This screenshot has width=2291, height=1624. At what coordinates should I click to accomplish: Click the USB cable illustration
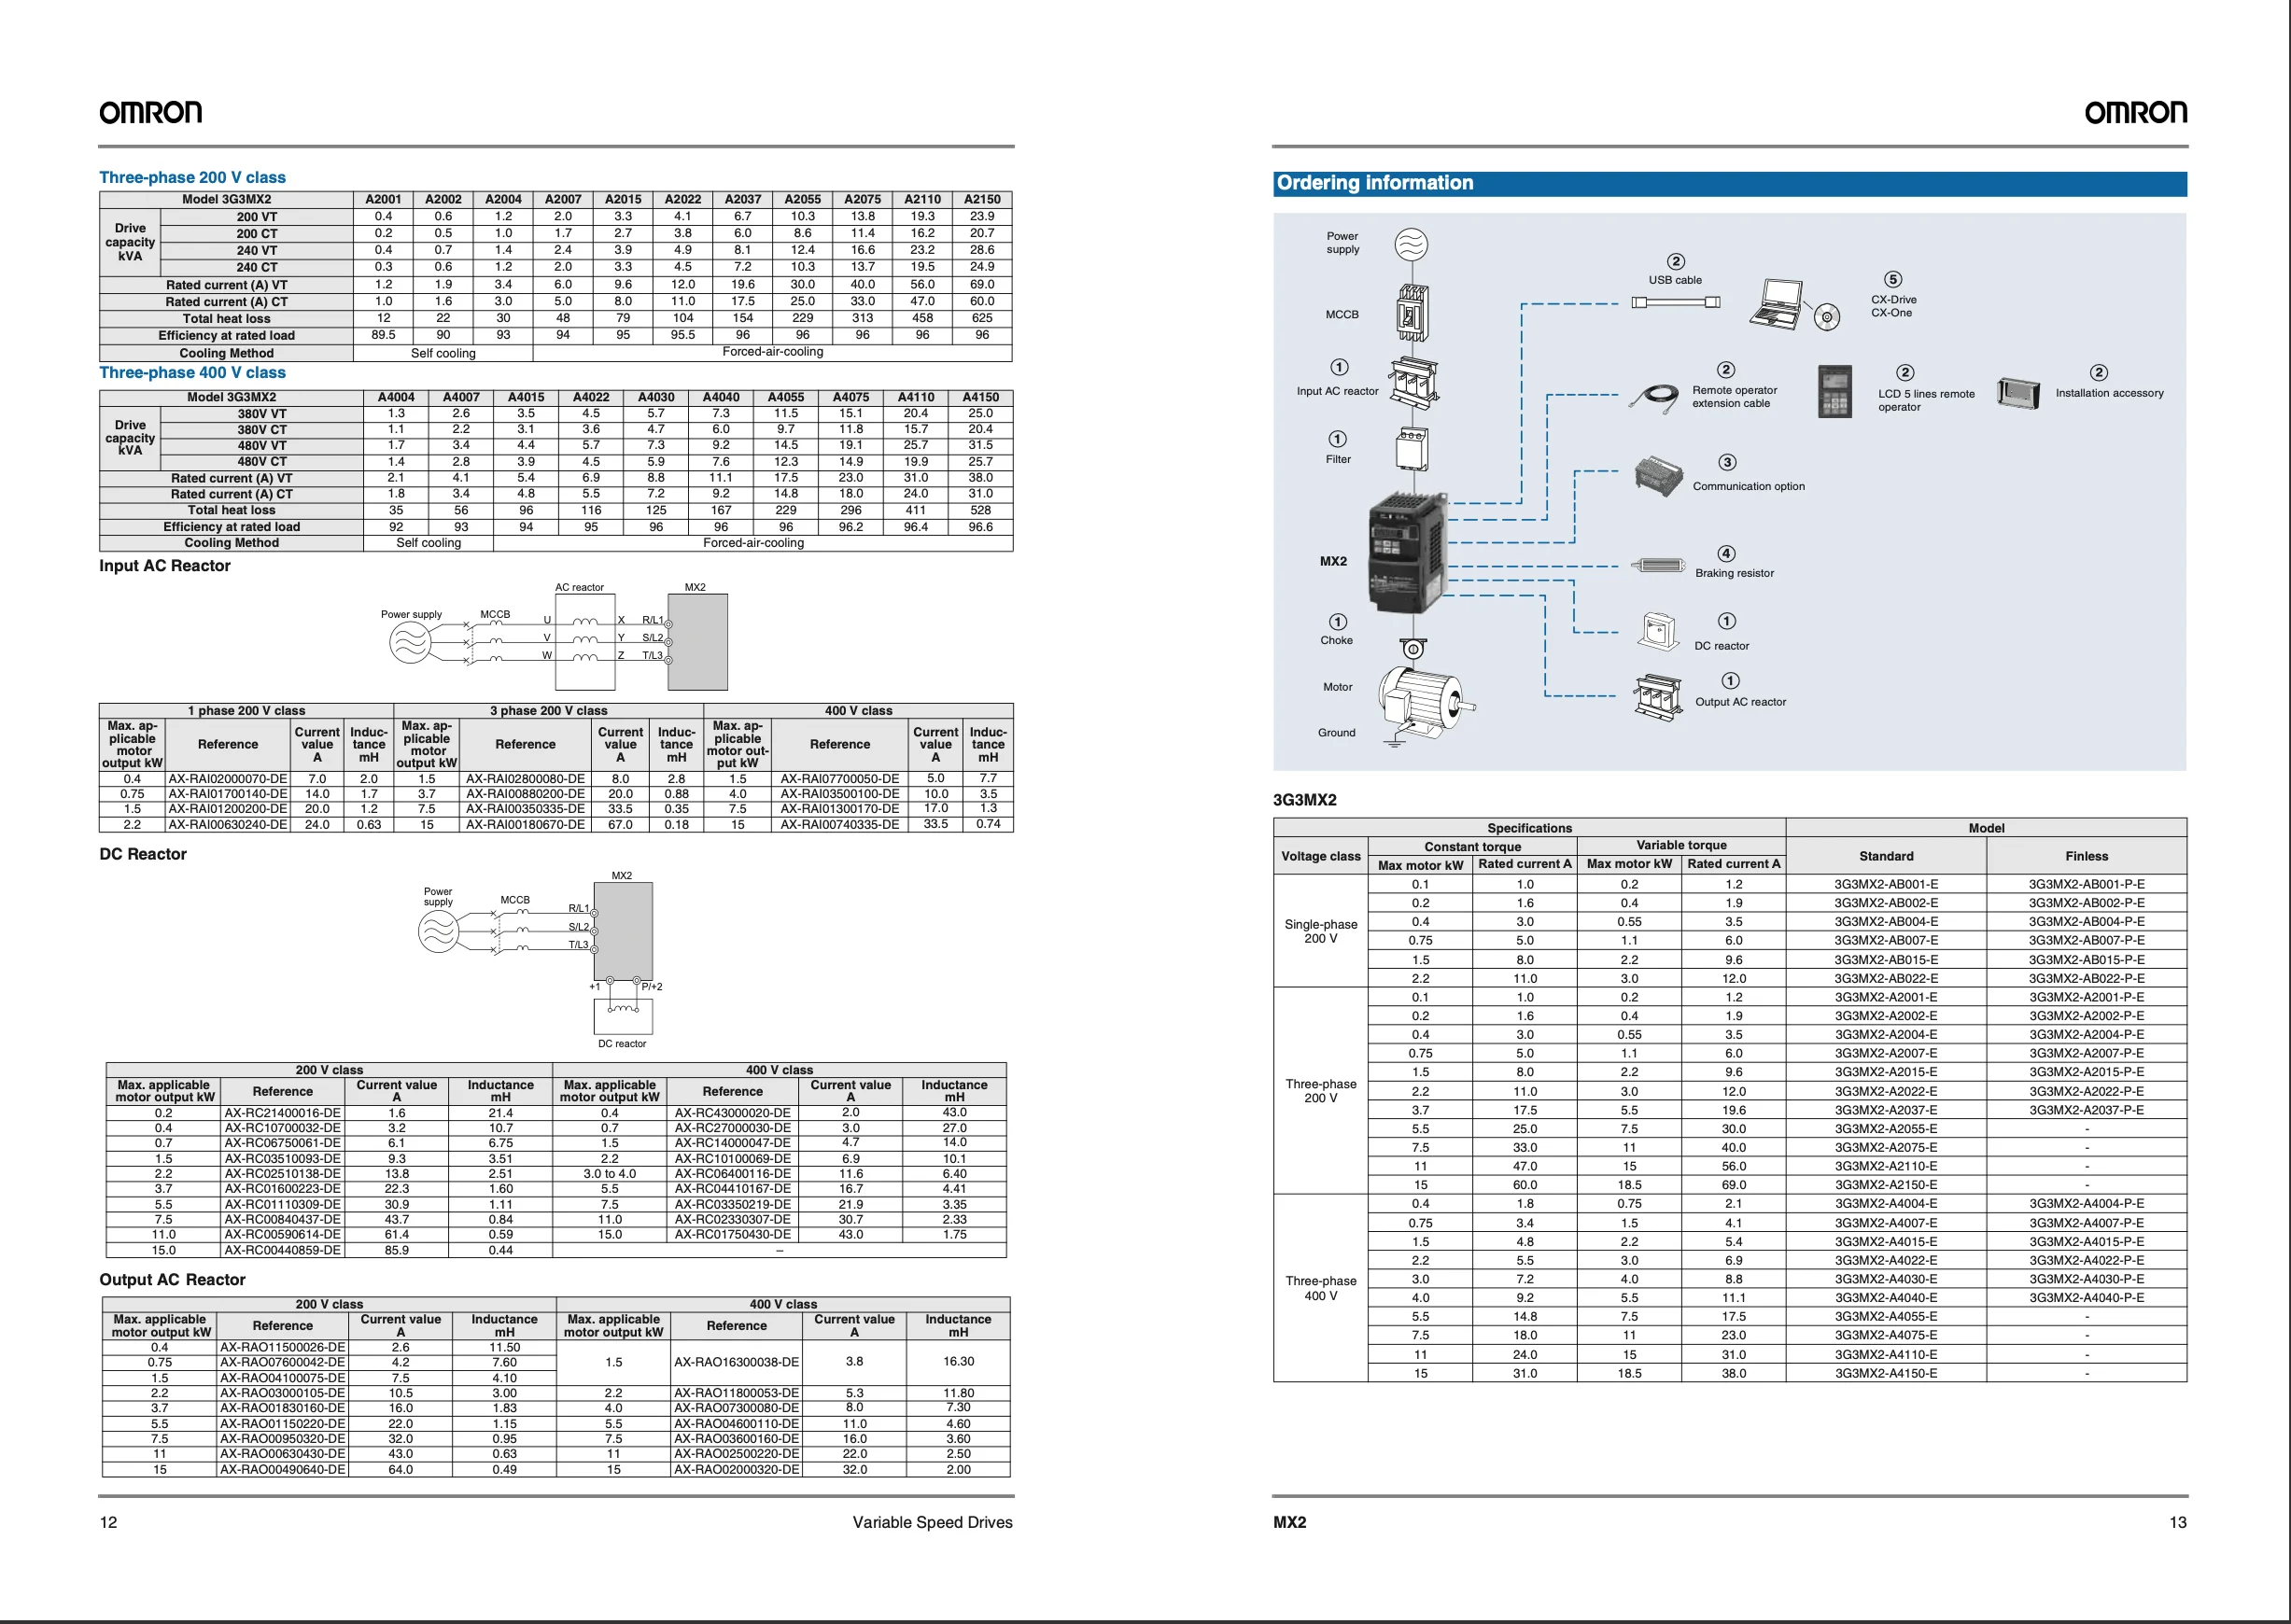click(x=1675, y=302)
